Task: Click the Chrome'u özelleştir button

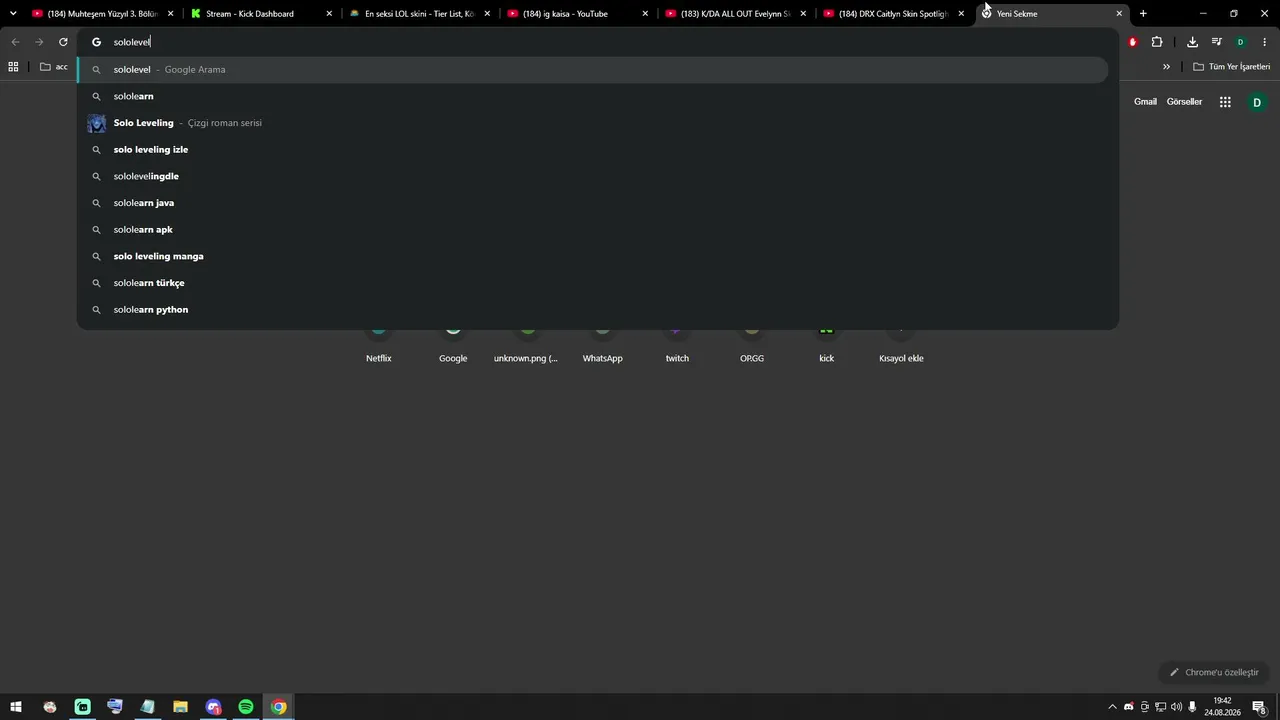Action: pos(1214,672)
